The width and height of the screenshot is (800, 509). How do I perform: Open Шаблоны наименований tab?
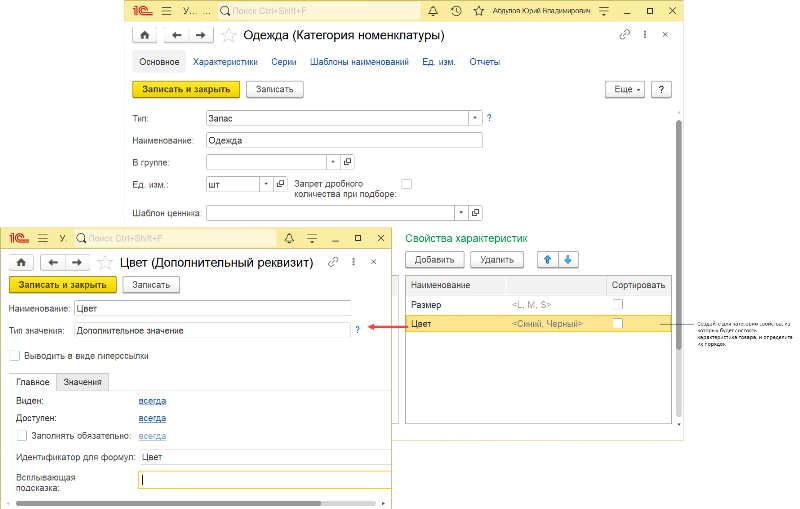coord(359,62)
